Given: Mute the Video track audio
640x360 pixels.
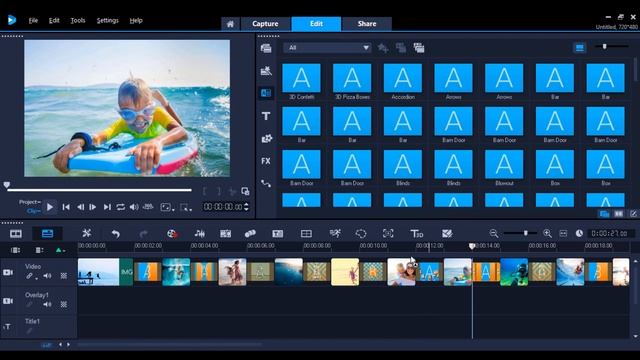Looking at the screenshot, I should click(x=47, y=276).
